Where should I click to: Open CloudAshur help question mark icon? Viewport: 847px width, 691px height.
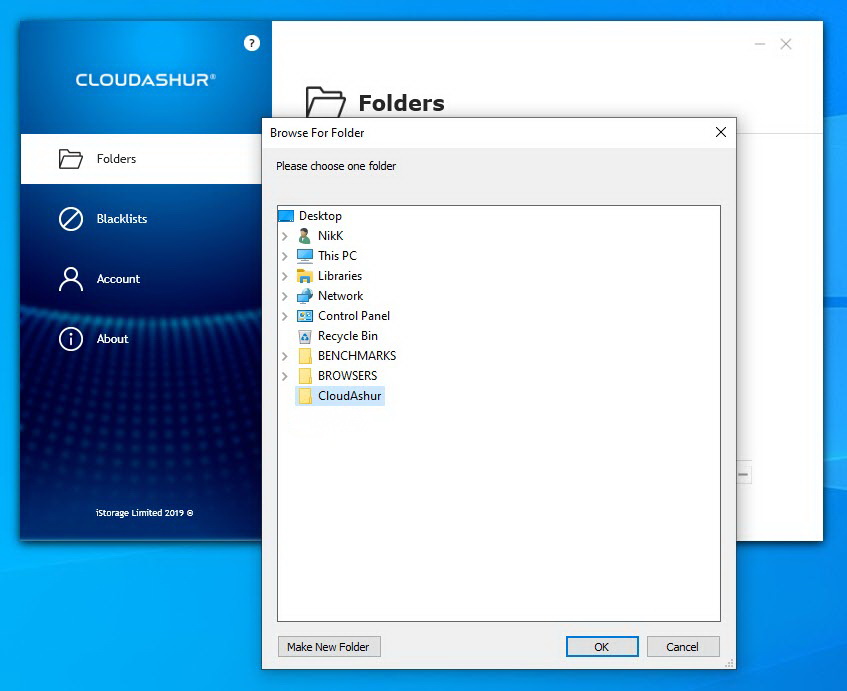pyautogui.click(x=251, y=43)
